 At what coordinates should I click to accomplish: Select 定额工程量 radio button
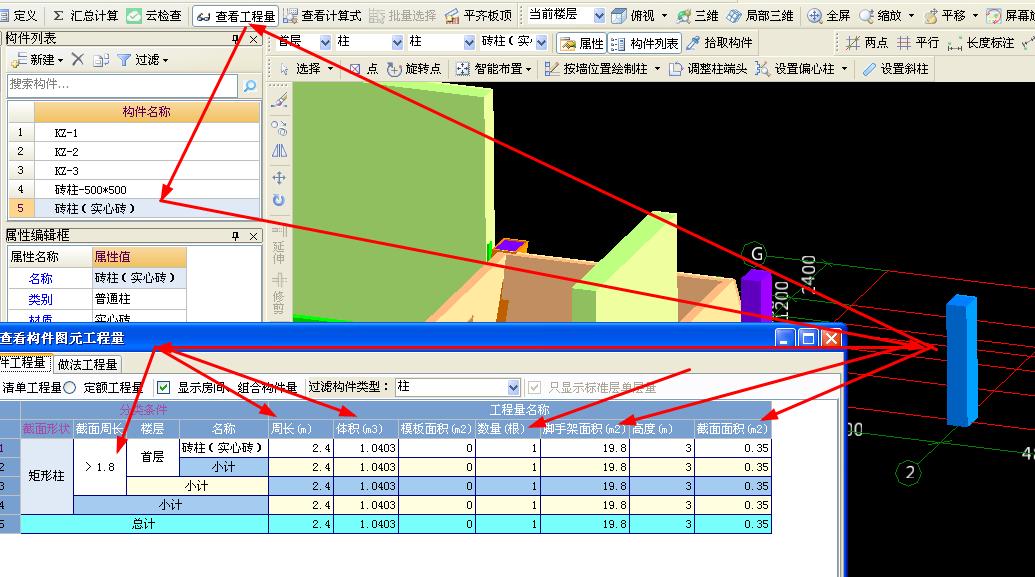70,388
